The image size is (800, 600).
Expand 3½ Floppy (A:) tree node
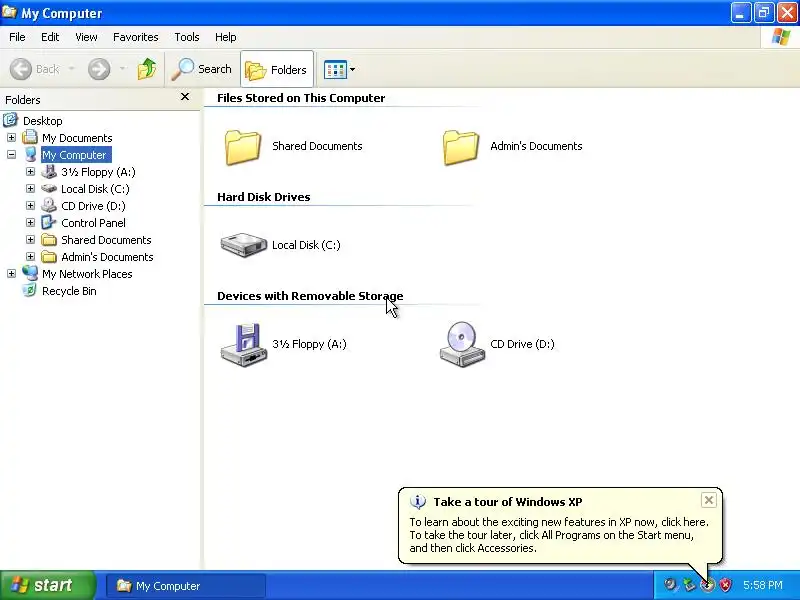point(31,172)
